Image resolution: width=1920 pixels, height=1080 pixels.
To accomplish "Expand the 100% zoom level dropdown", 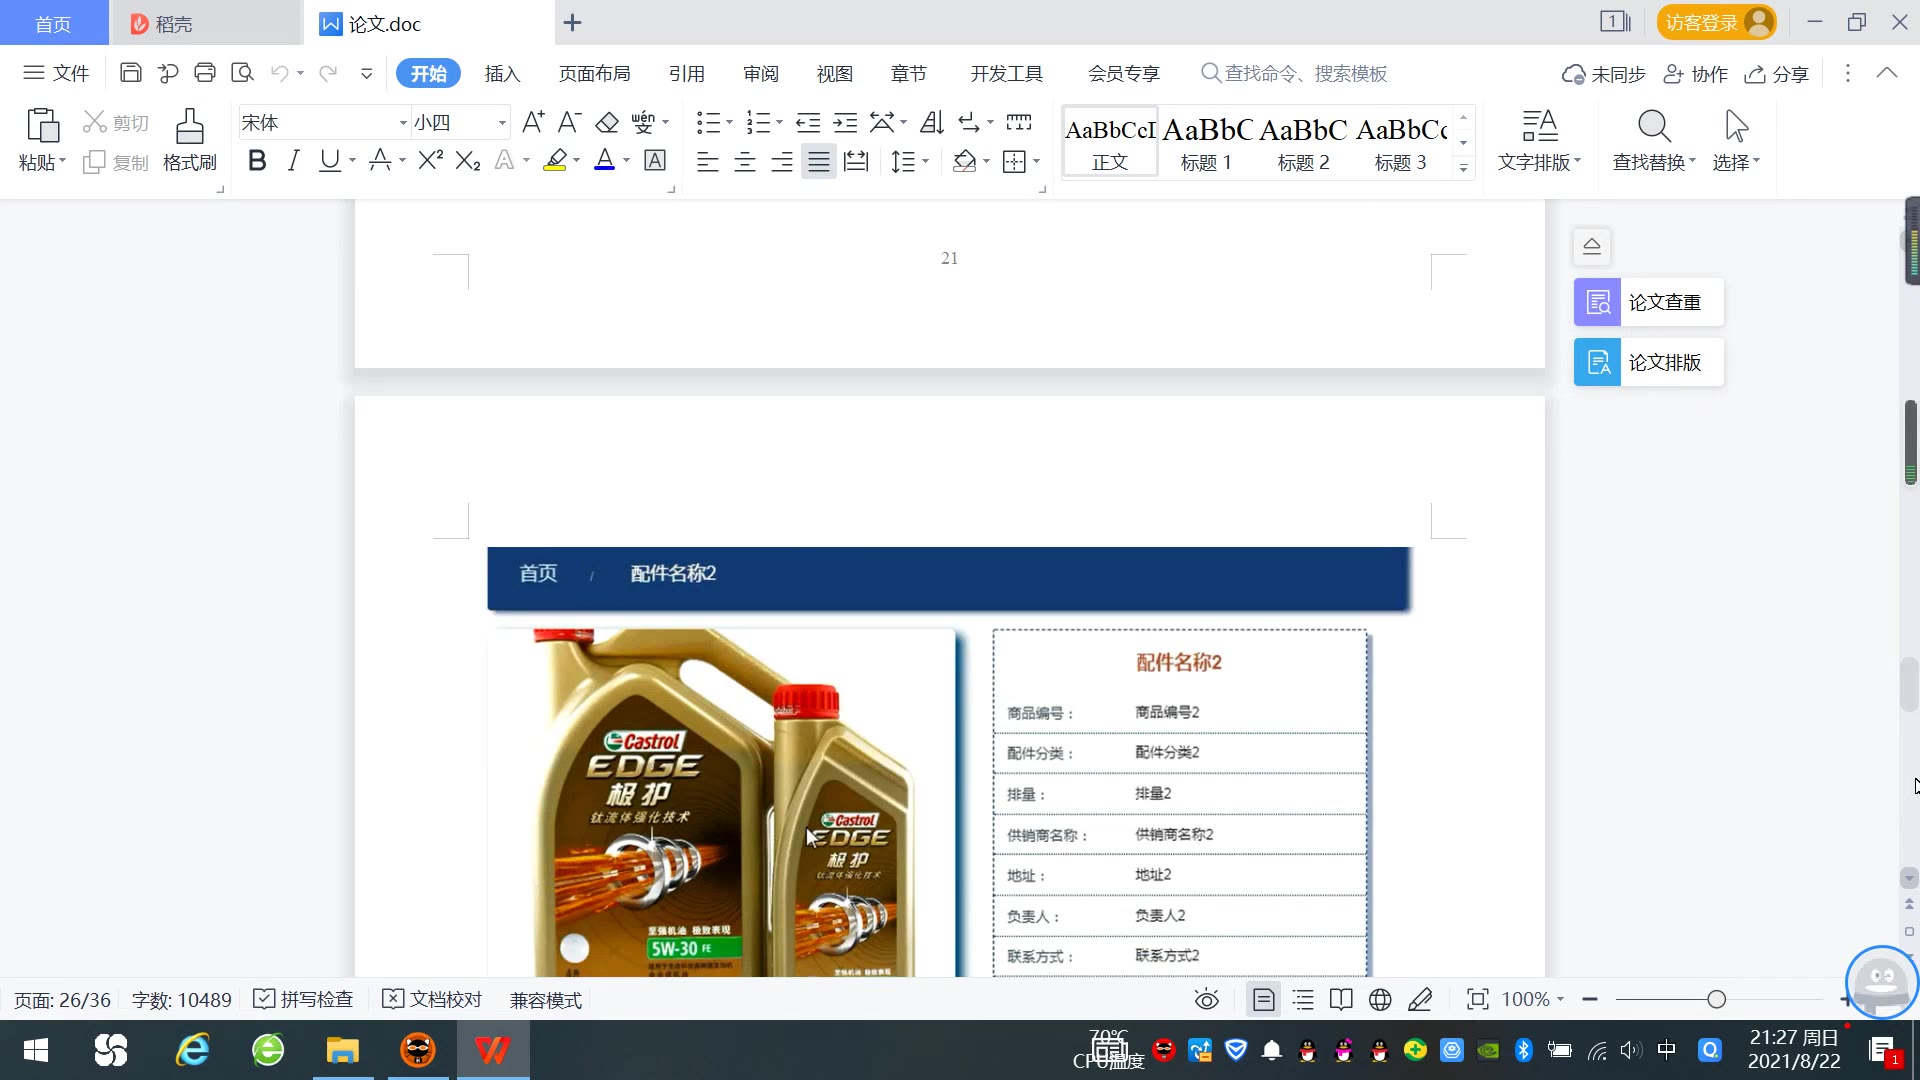I will coord(1560,1000).
